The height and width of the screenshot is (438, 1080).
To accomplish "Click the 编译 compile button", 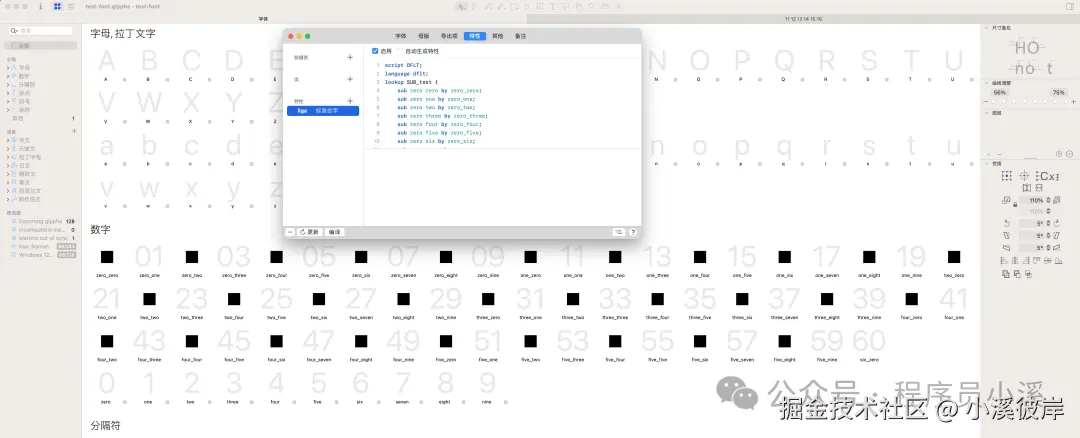I will click(334, 232).
